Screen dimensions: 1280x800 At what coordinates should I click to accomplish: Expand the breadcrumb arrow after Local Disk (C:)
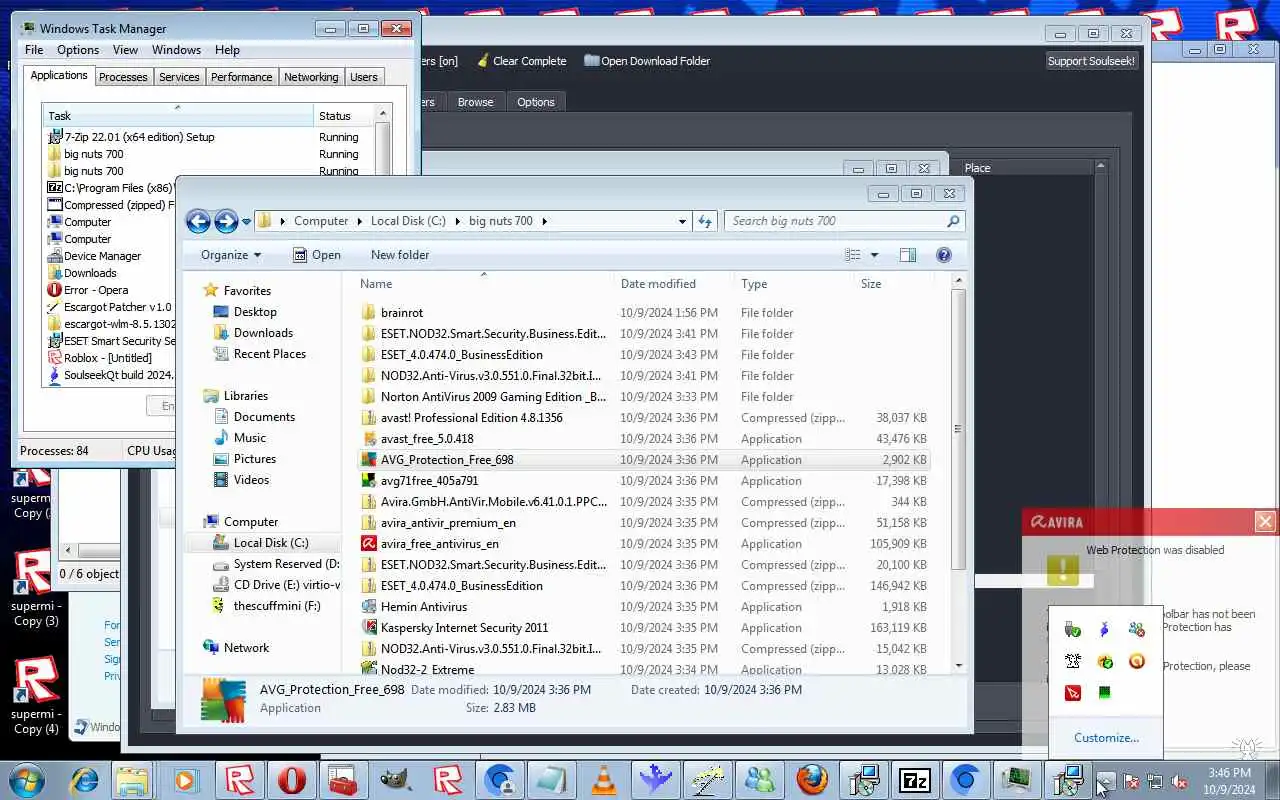458,221
